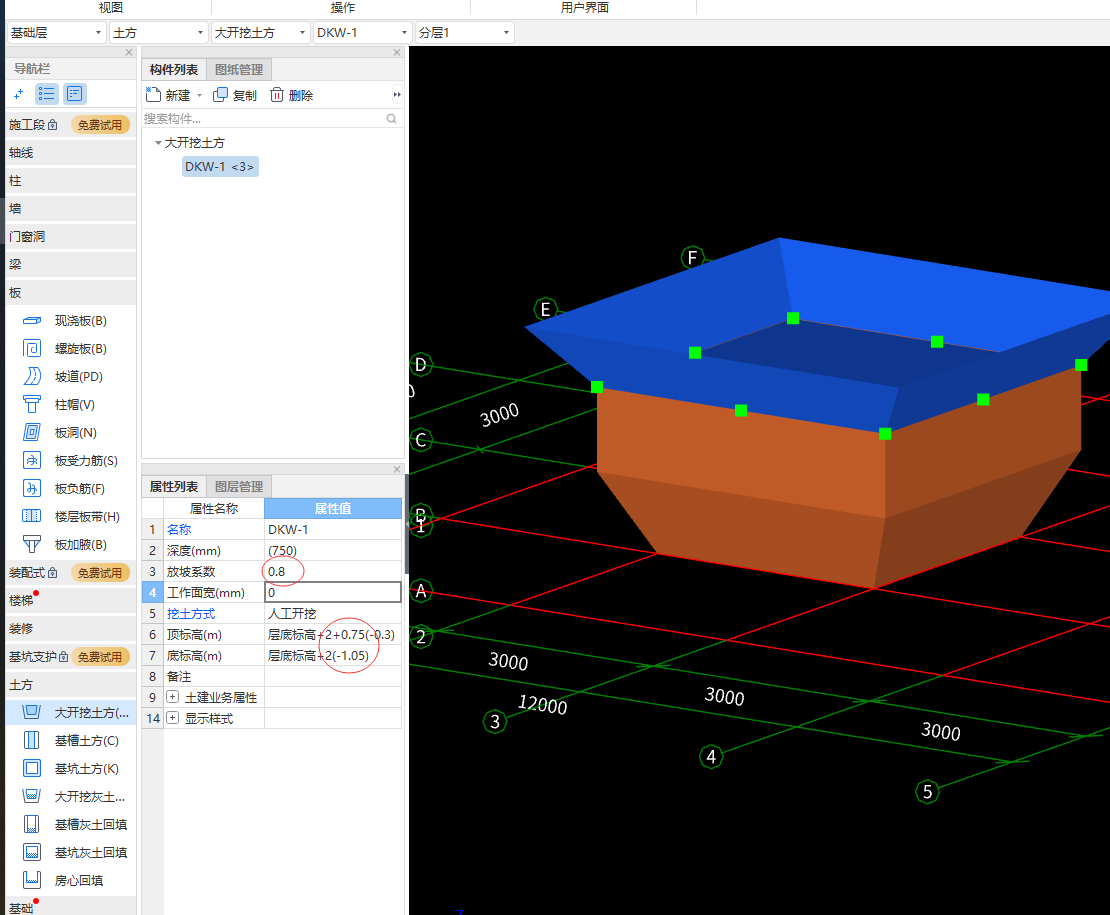Click 免费试用 beside 装配式
Viewport: 1110px width, 915px height.
tap(100, 572)
